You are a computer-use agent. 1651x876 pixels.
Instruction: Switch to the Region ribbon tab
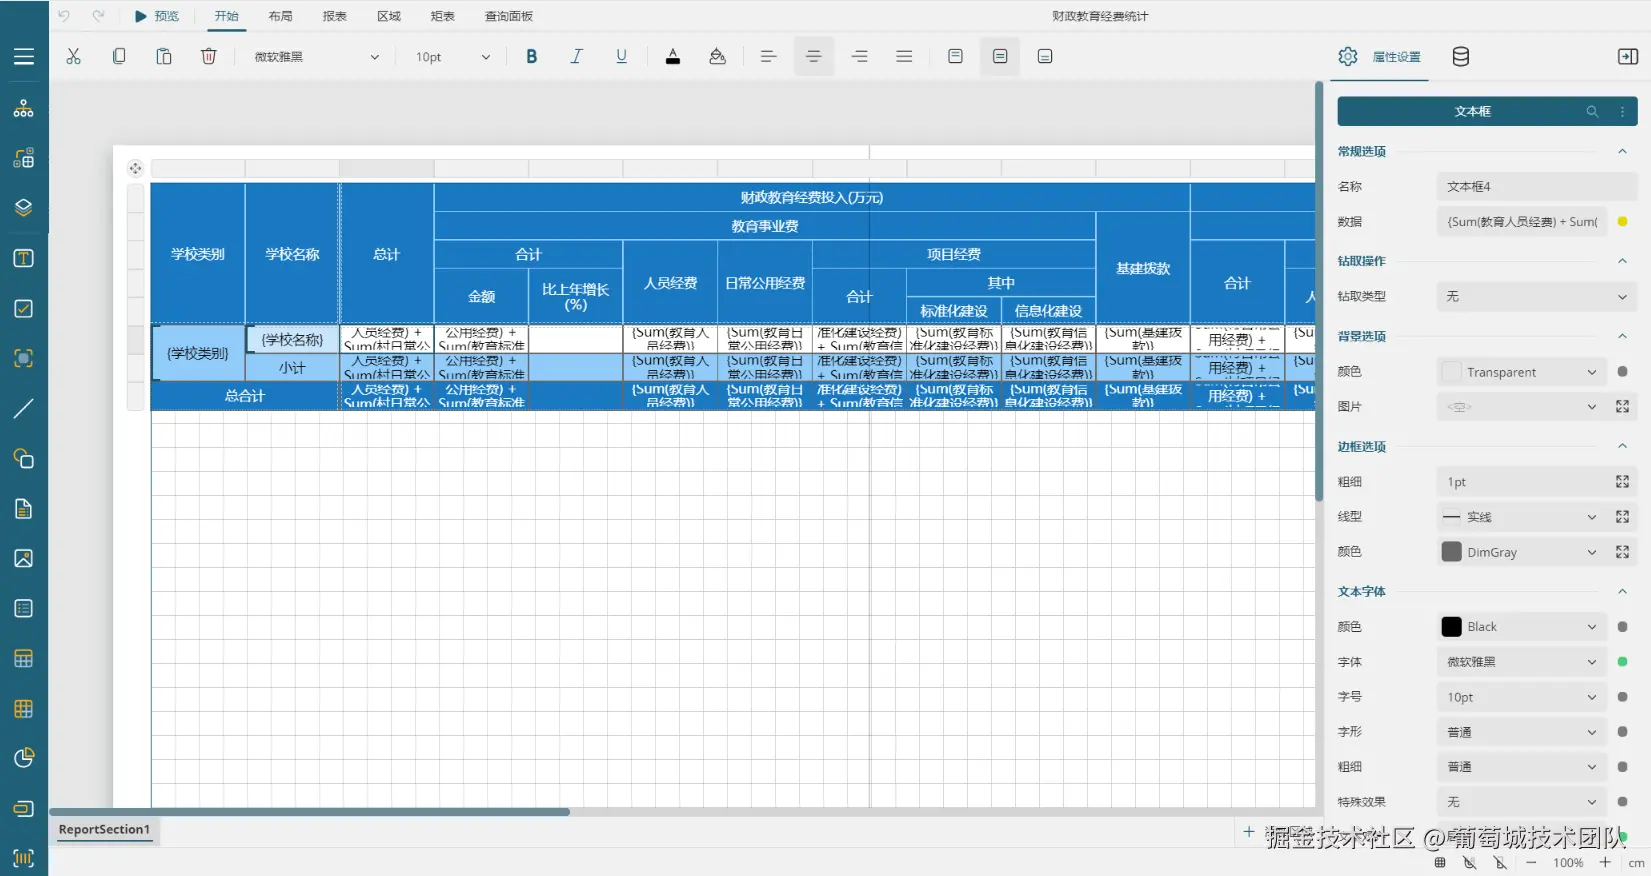point(389,16)
